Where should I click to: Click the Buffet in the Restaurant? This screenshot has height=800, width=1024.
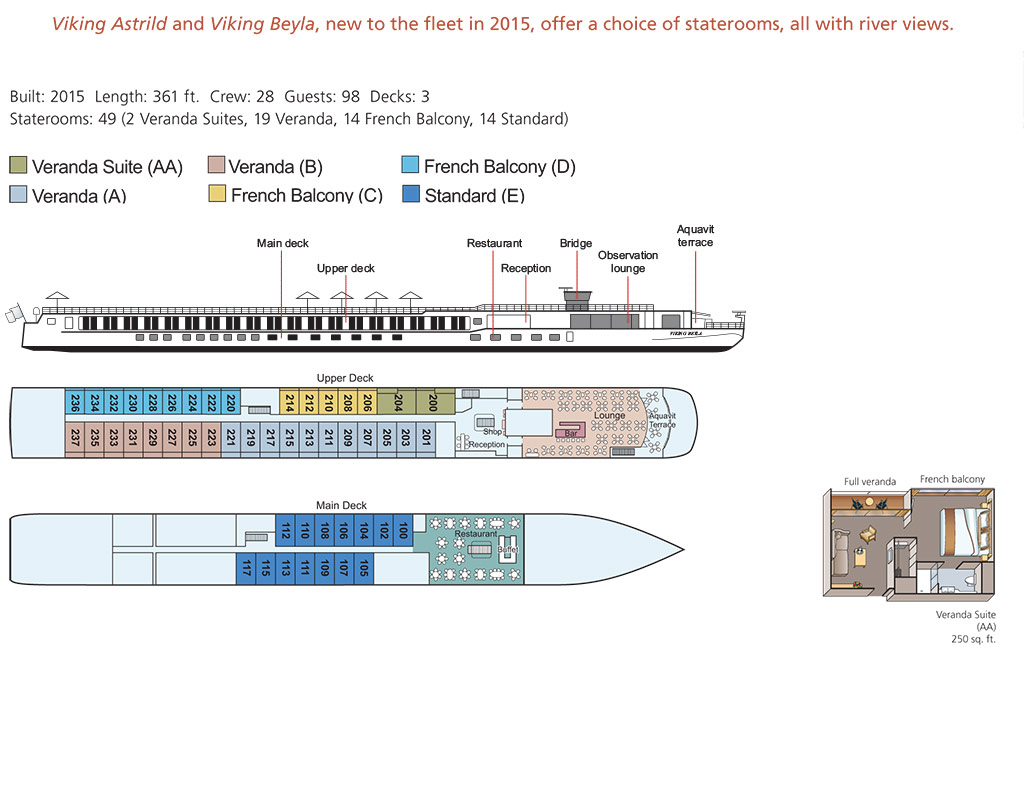click(508, 549)
